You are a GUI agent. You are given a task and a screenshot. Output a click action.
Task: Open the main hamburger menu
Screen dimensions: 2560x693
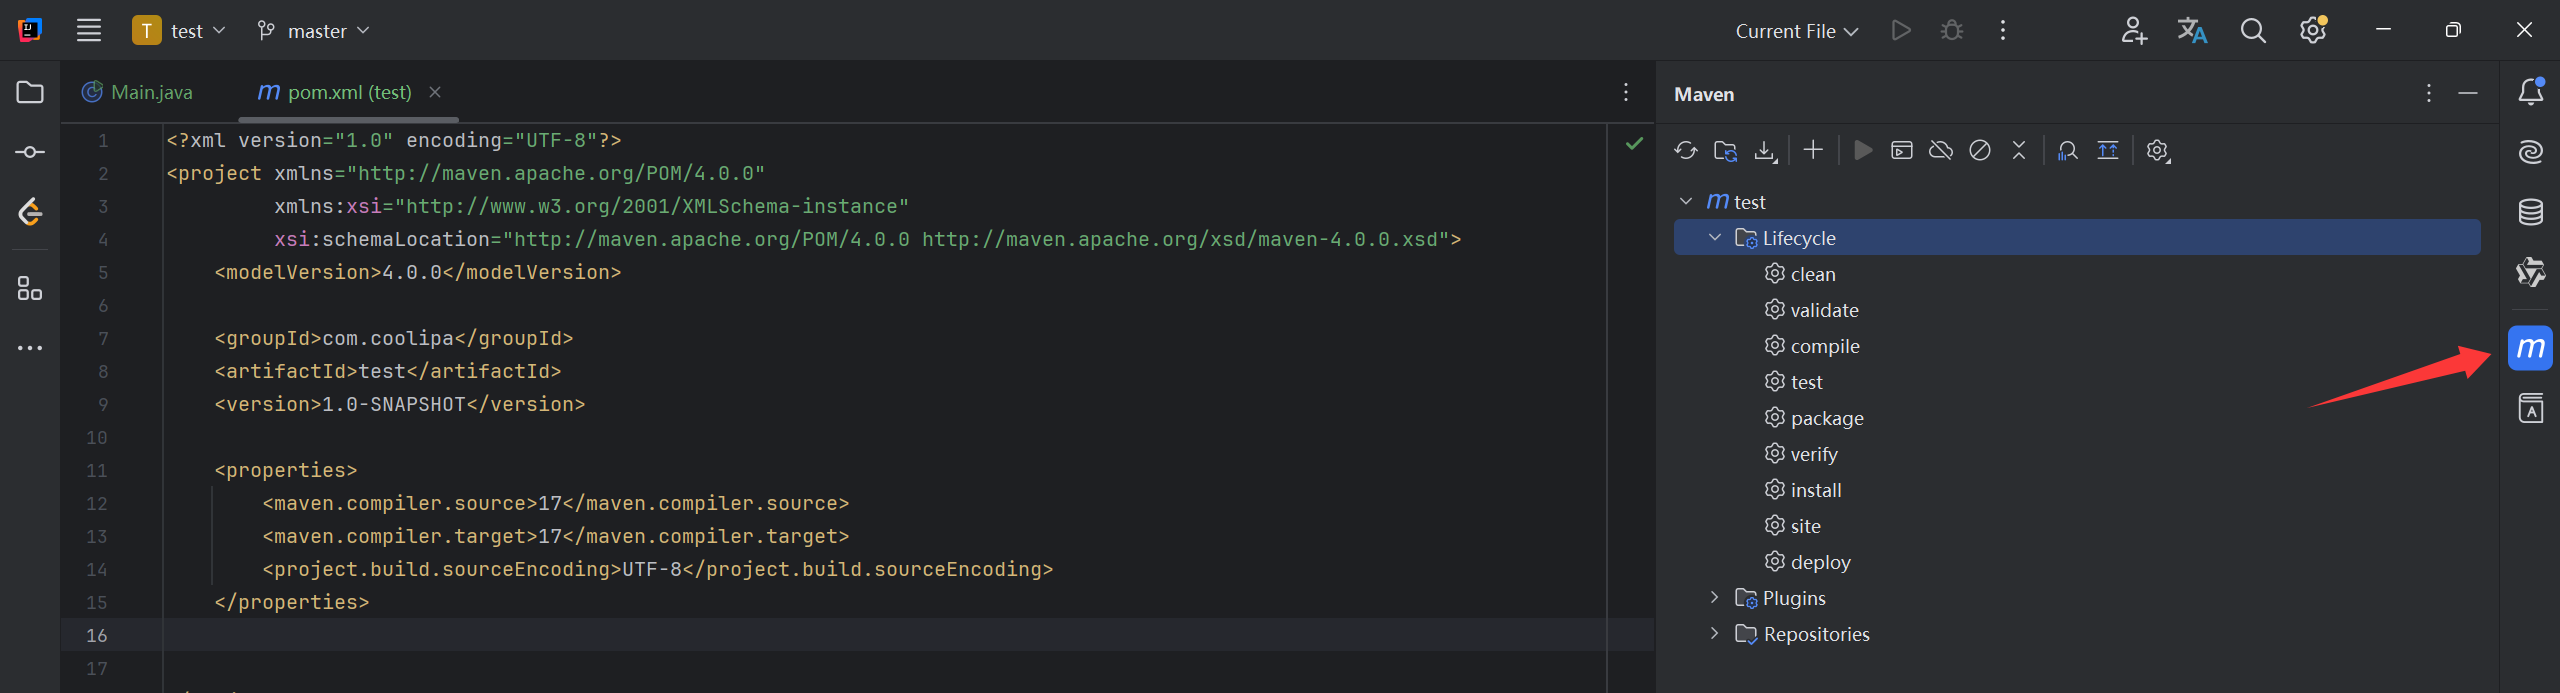89,31
